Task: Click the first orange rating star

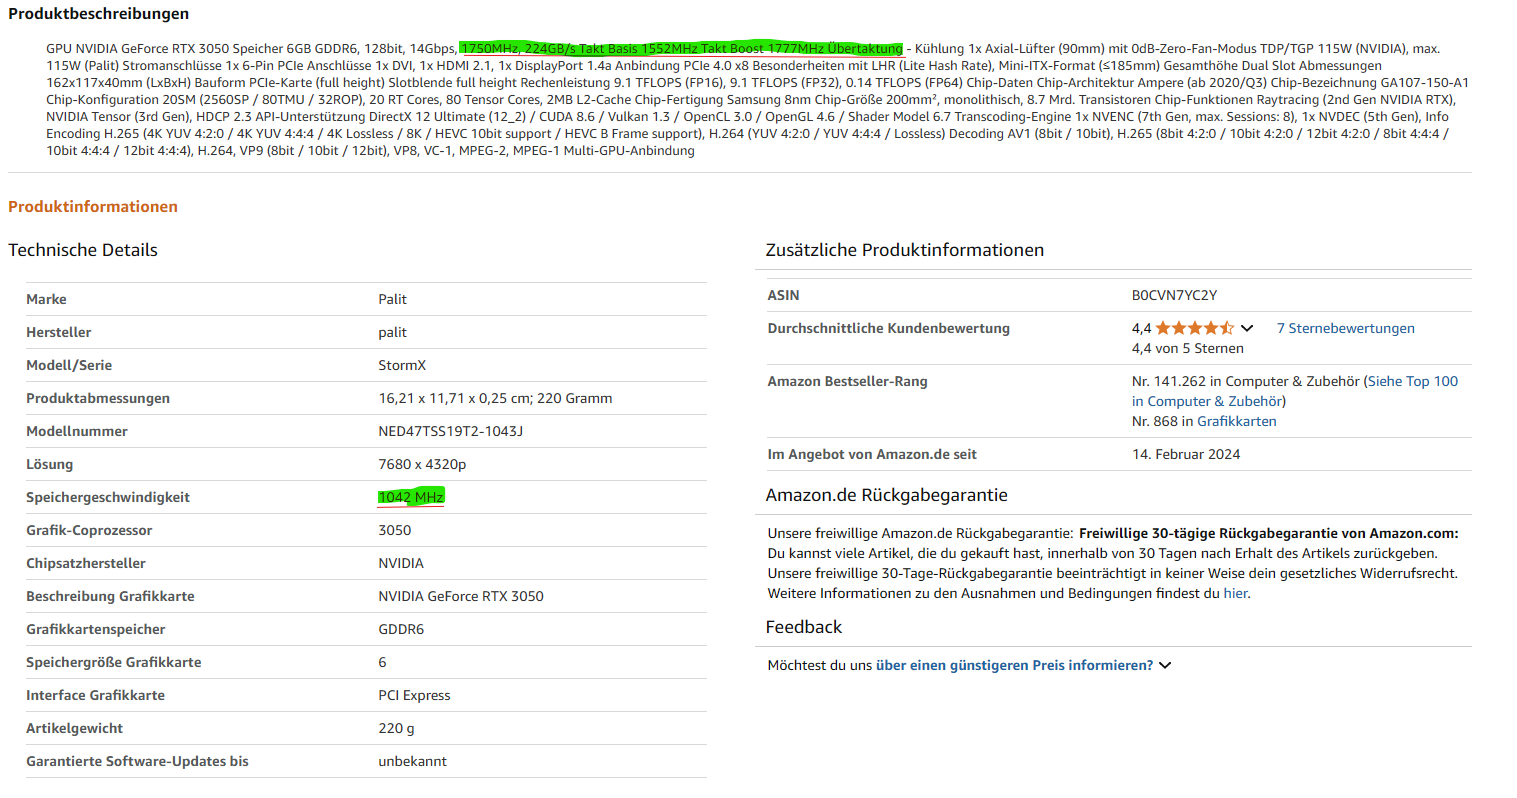Action: (x=1163, y=327)
